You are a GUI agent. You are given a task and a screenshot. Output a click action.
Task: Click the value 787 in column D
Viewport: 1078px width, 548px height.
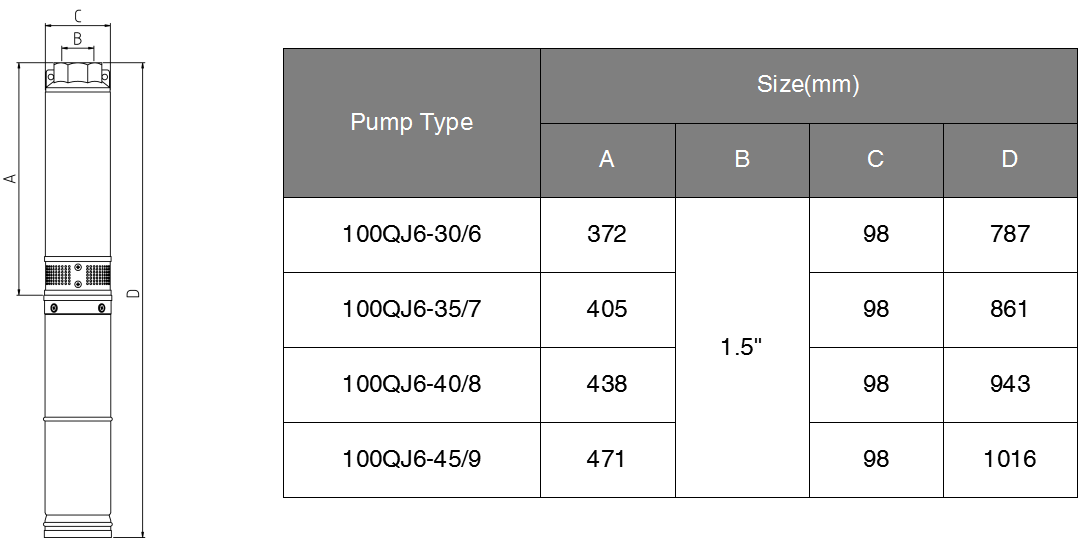point(1010,234)
